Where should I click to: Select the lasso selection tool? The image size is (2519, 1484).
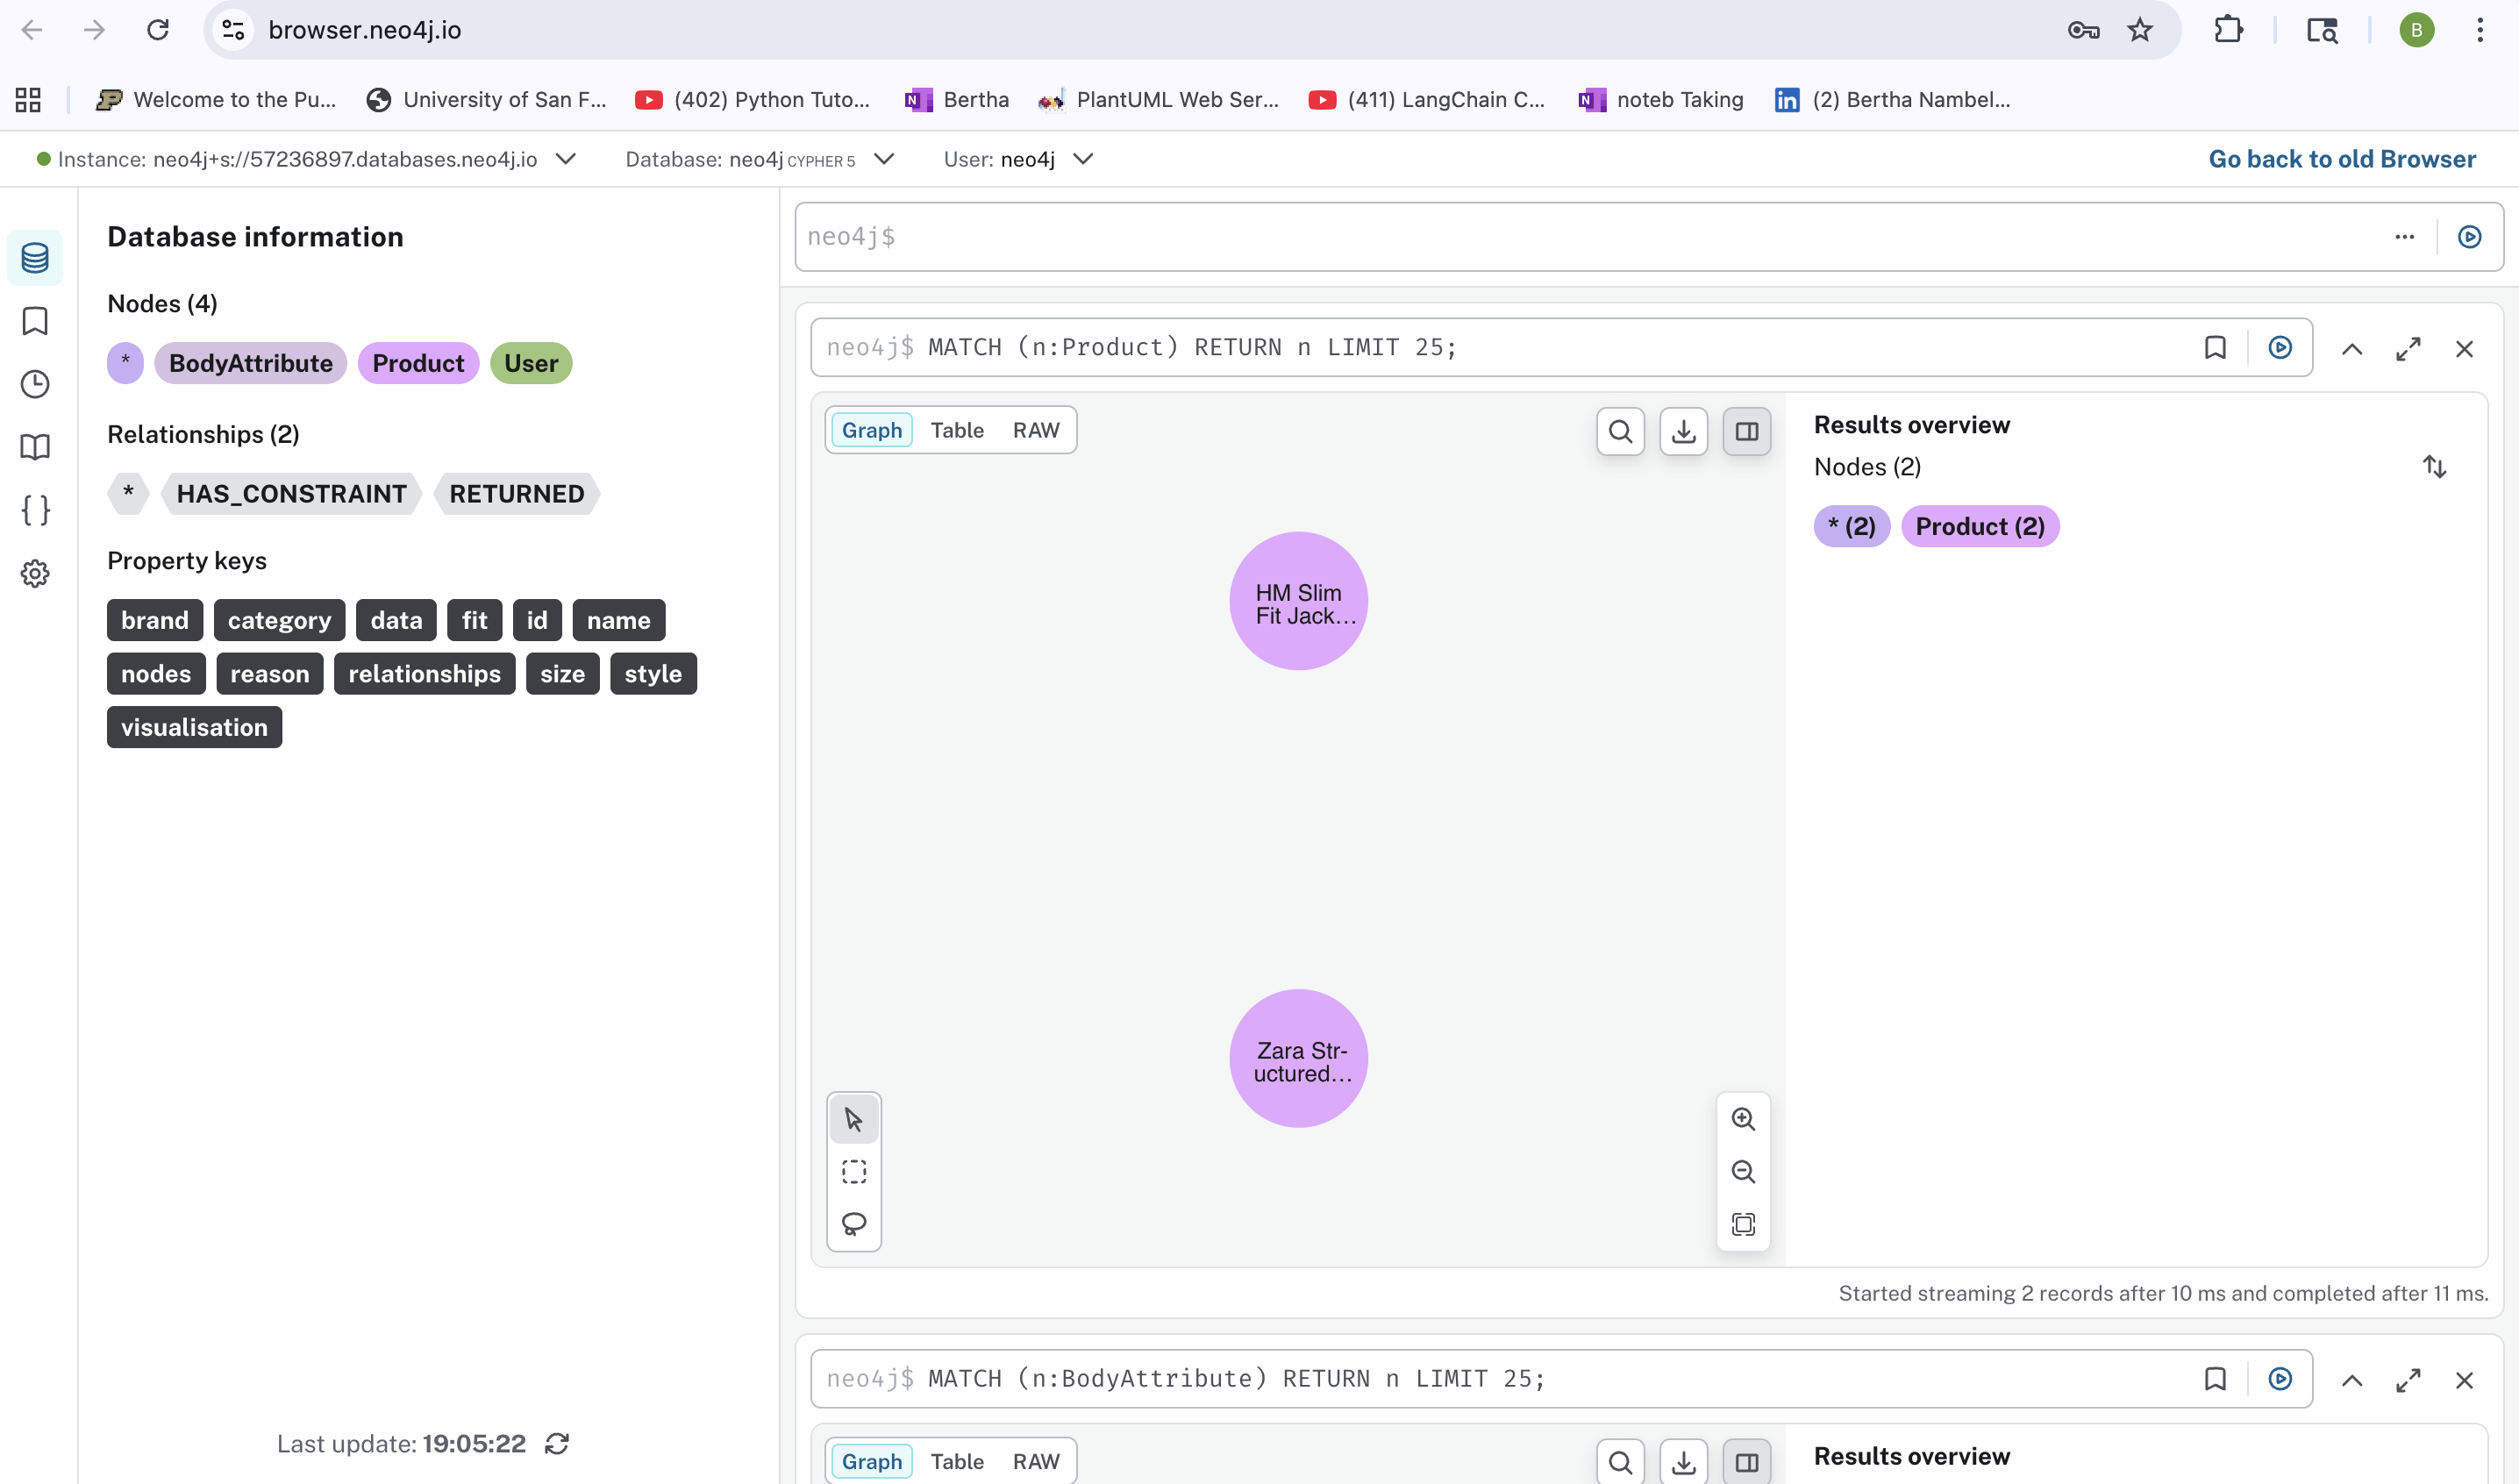click(x=853, y=1224)
